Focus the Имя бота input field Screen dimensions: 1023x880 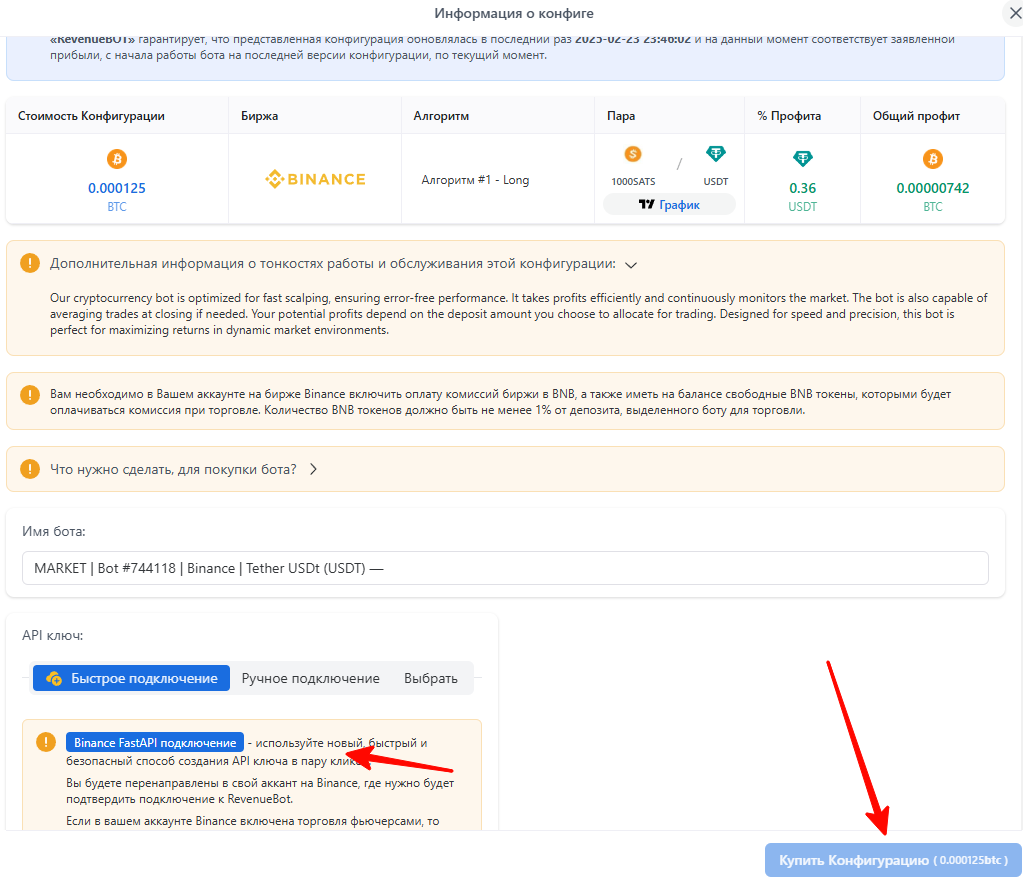pyautogui.click(x=505, y=568)
